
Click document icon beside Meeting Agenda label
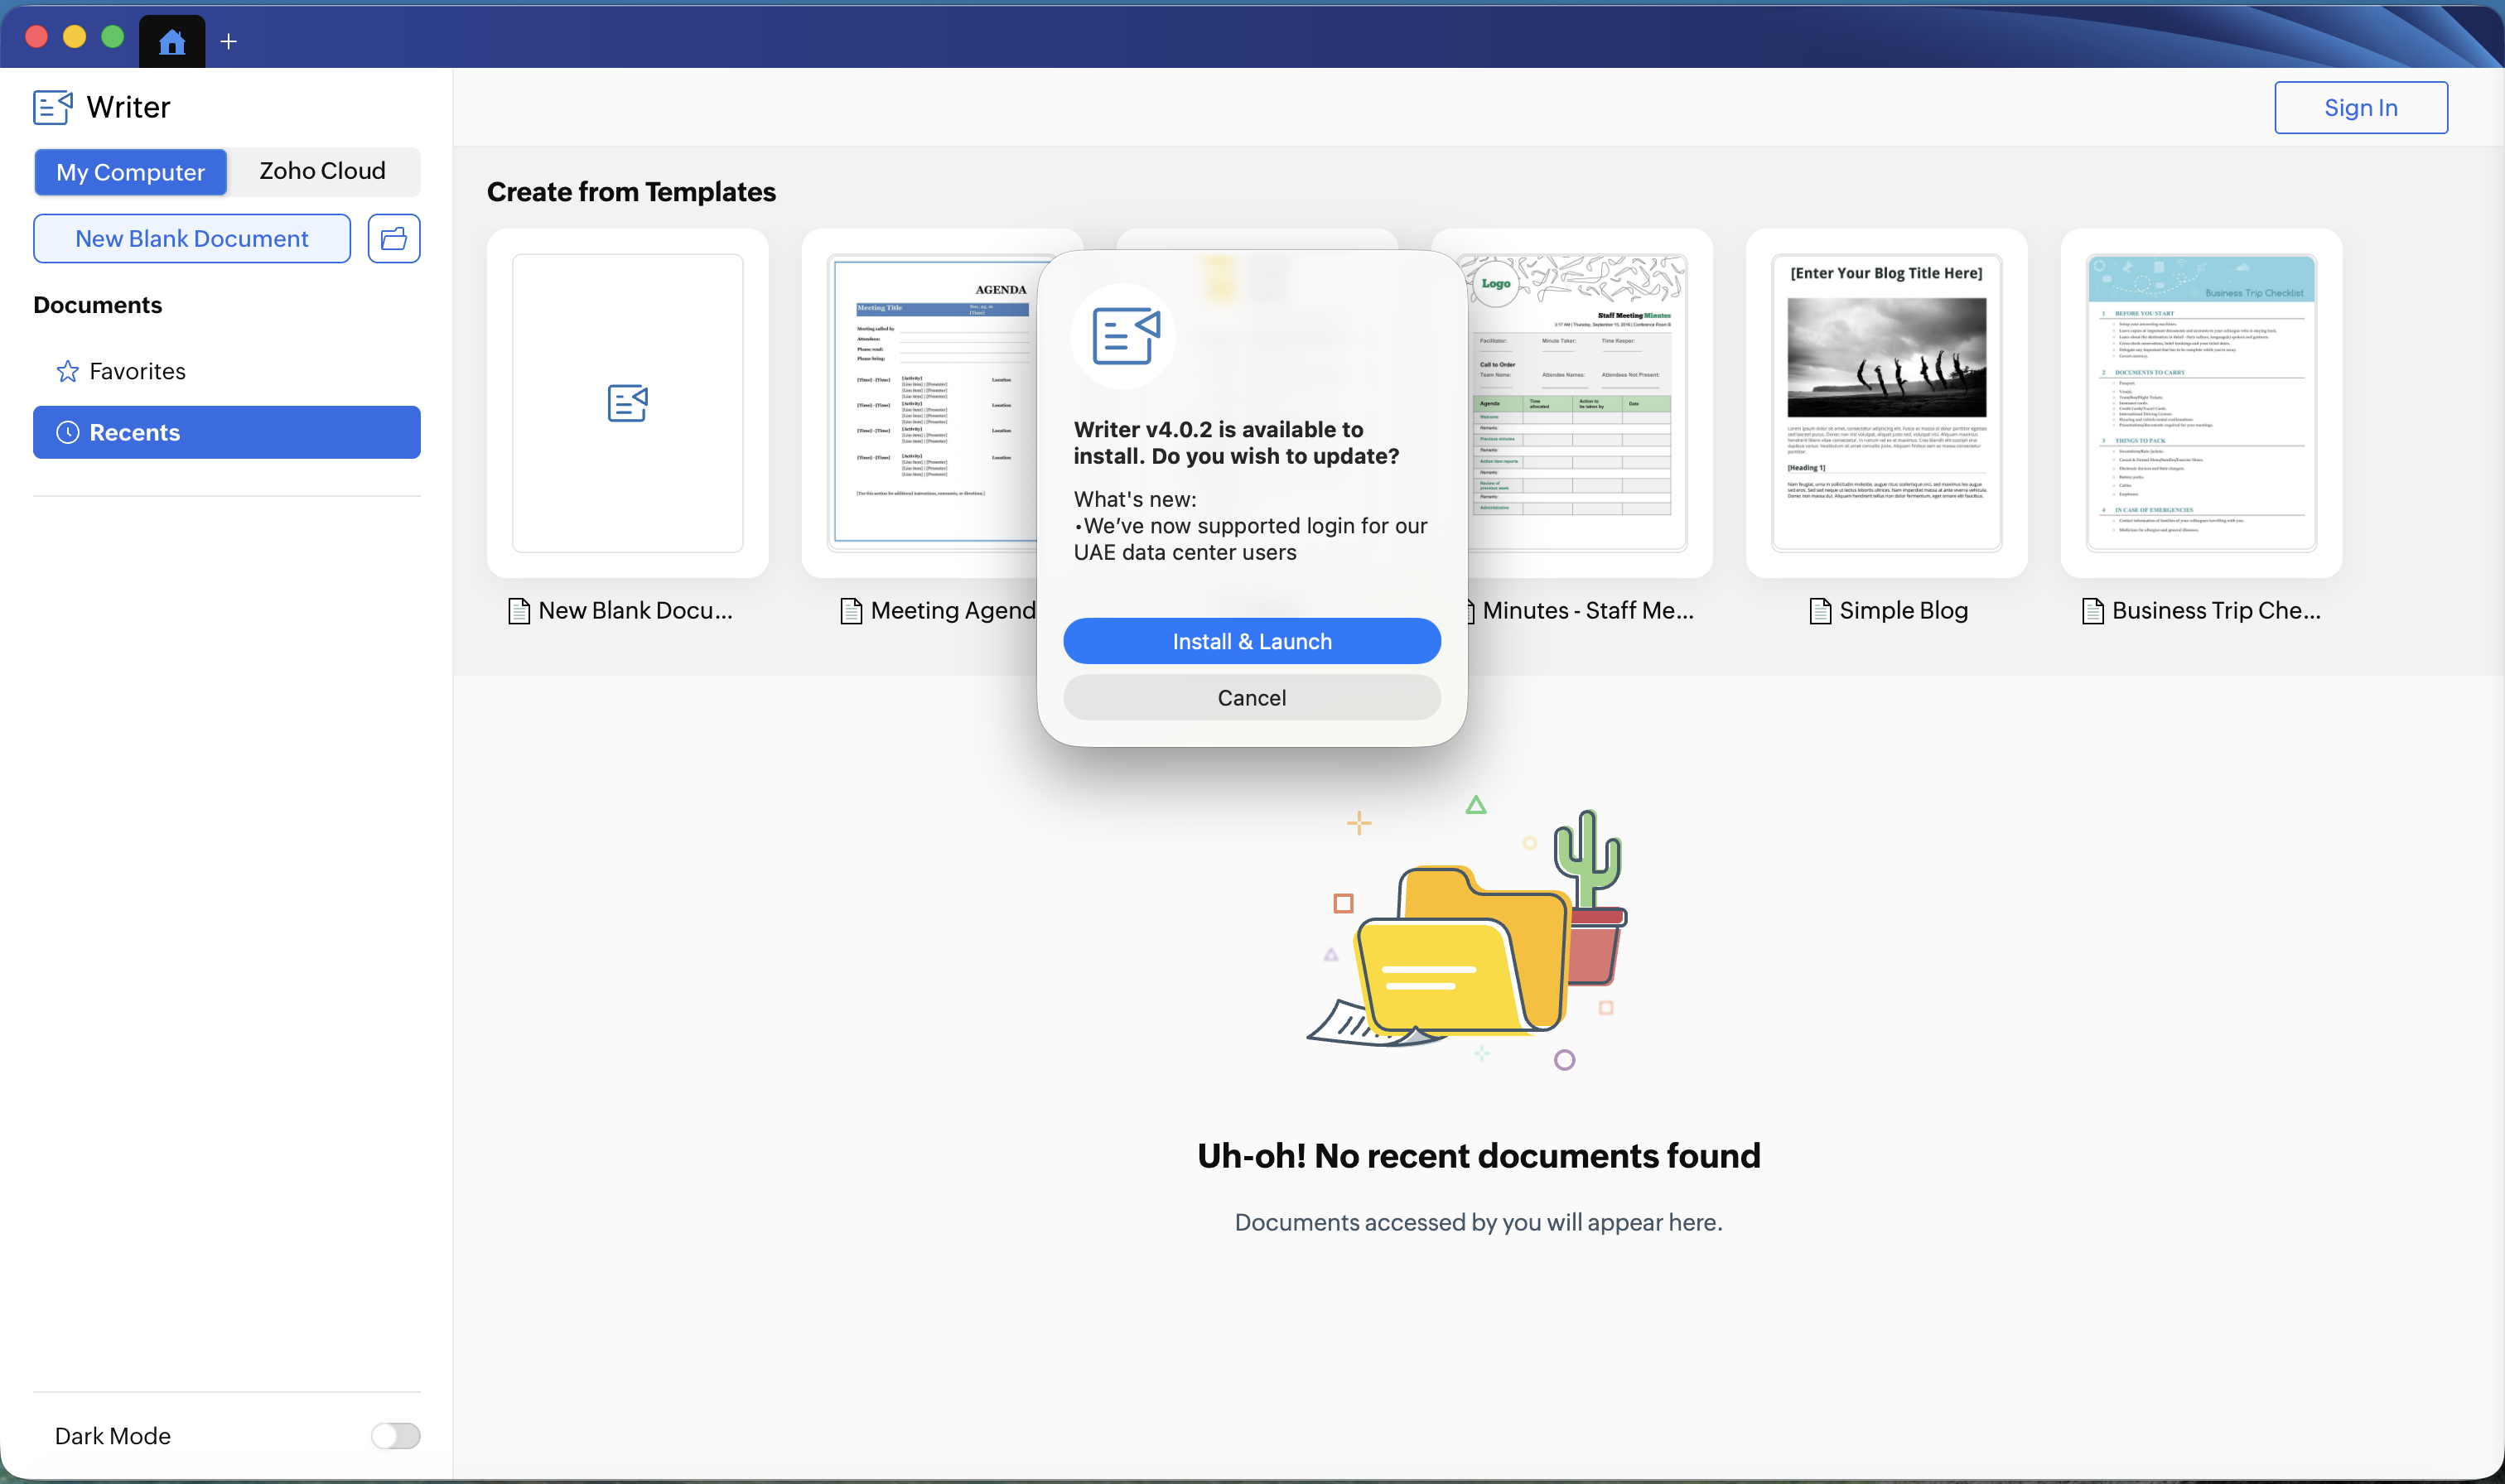pyautogui.click(x=851, y=610)
